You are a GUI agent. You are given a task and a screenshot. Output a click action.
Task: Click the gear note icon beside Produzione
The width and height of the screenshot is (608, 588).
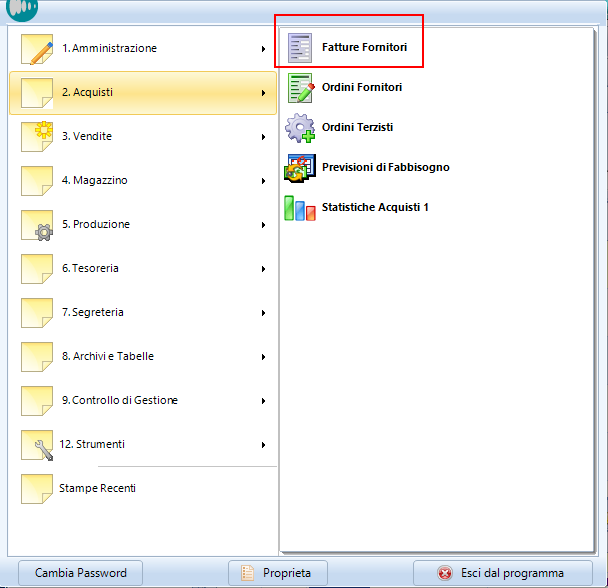pyautogui.click(x=37, y=225)
